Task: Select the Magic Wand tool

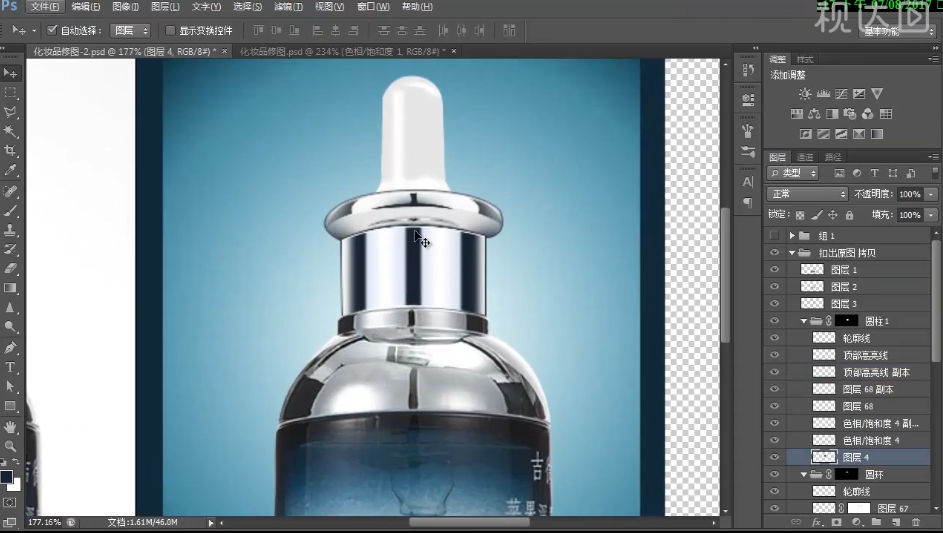Action: point(10,131)
